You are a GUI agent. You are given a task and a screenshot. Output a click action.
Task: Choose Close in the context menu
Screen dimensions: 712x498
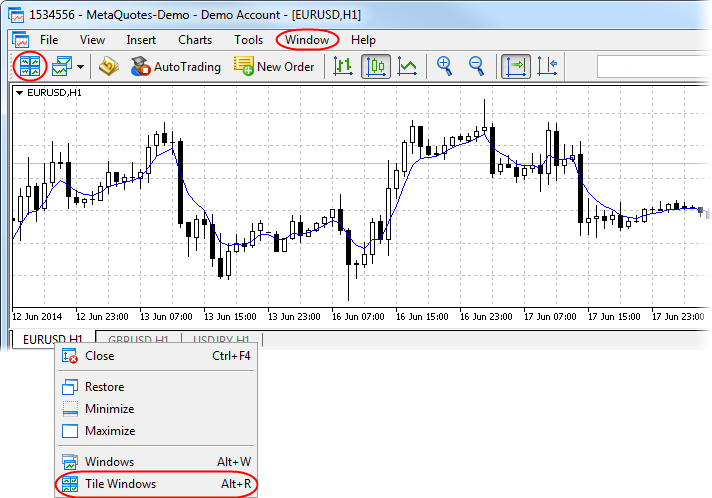click(x=156, y=356)
